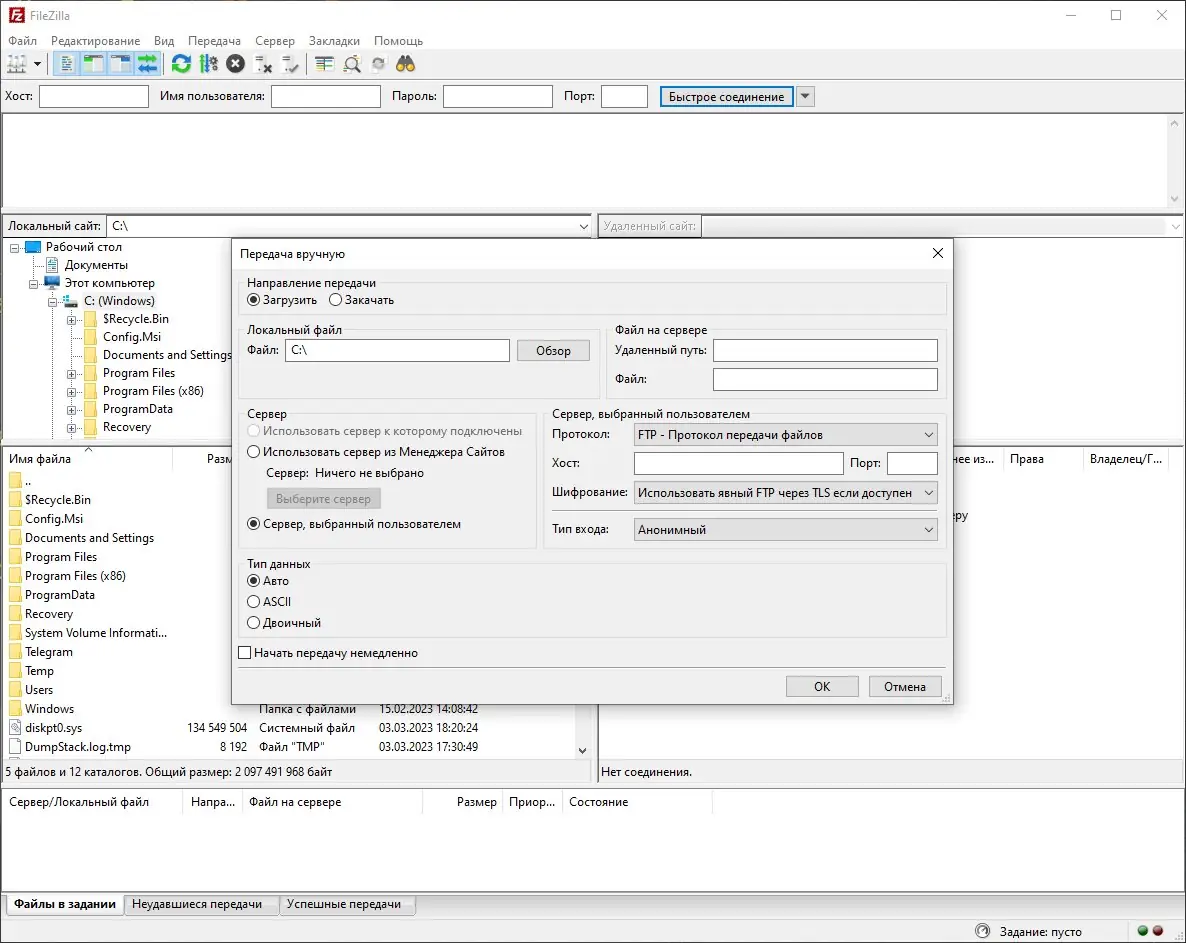
Task: Open the Тип входа dropdown
Action: click(x=786, y=529)
